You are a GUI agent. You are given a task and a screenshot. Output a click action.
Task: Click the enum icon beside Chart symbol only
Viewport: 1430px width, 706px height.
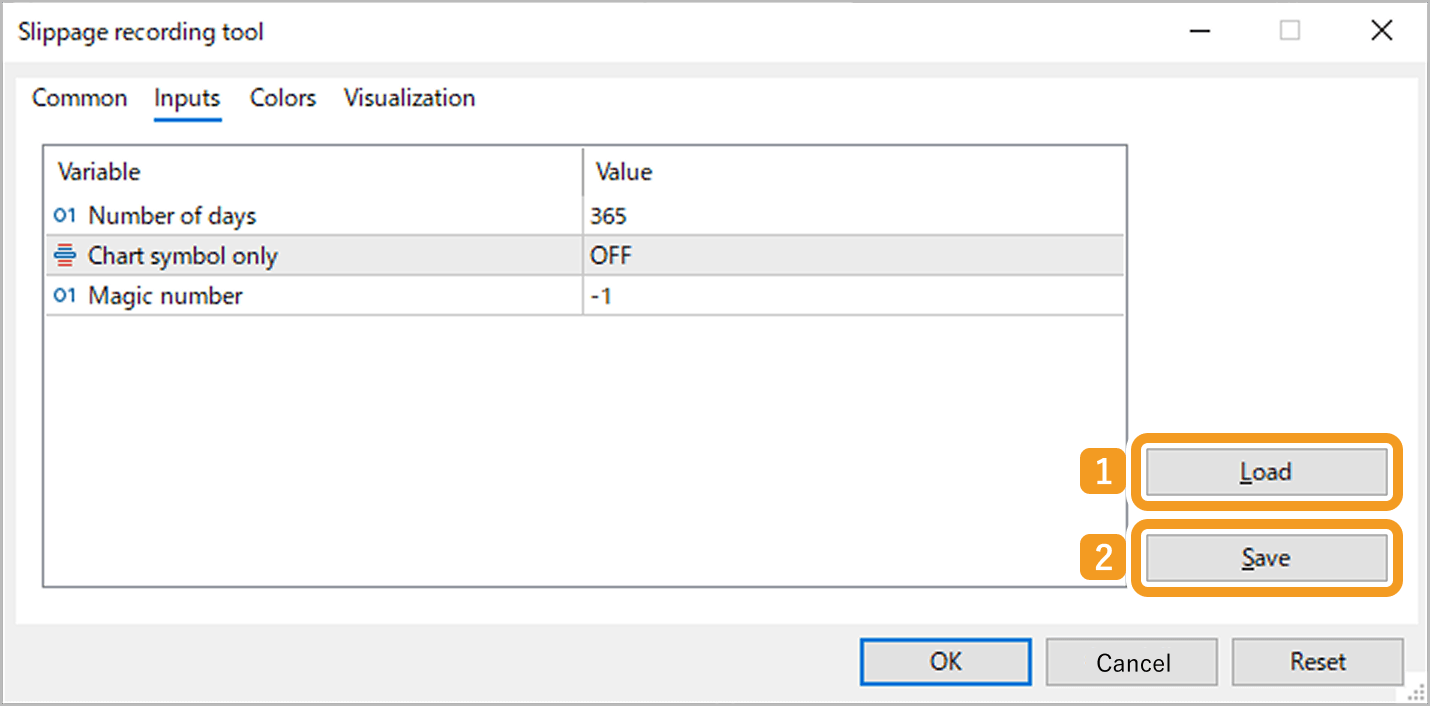pyautogui.click(x=65, y=256)
